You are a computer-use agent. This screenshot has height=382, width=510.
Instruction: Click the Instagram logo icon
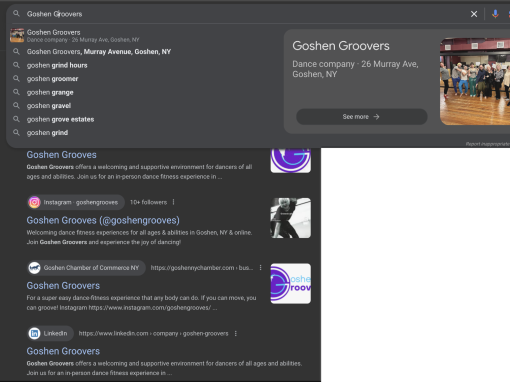tap(34, 202)
